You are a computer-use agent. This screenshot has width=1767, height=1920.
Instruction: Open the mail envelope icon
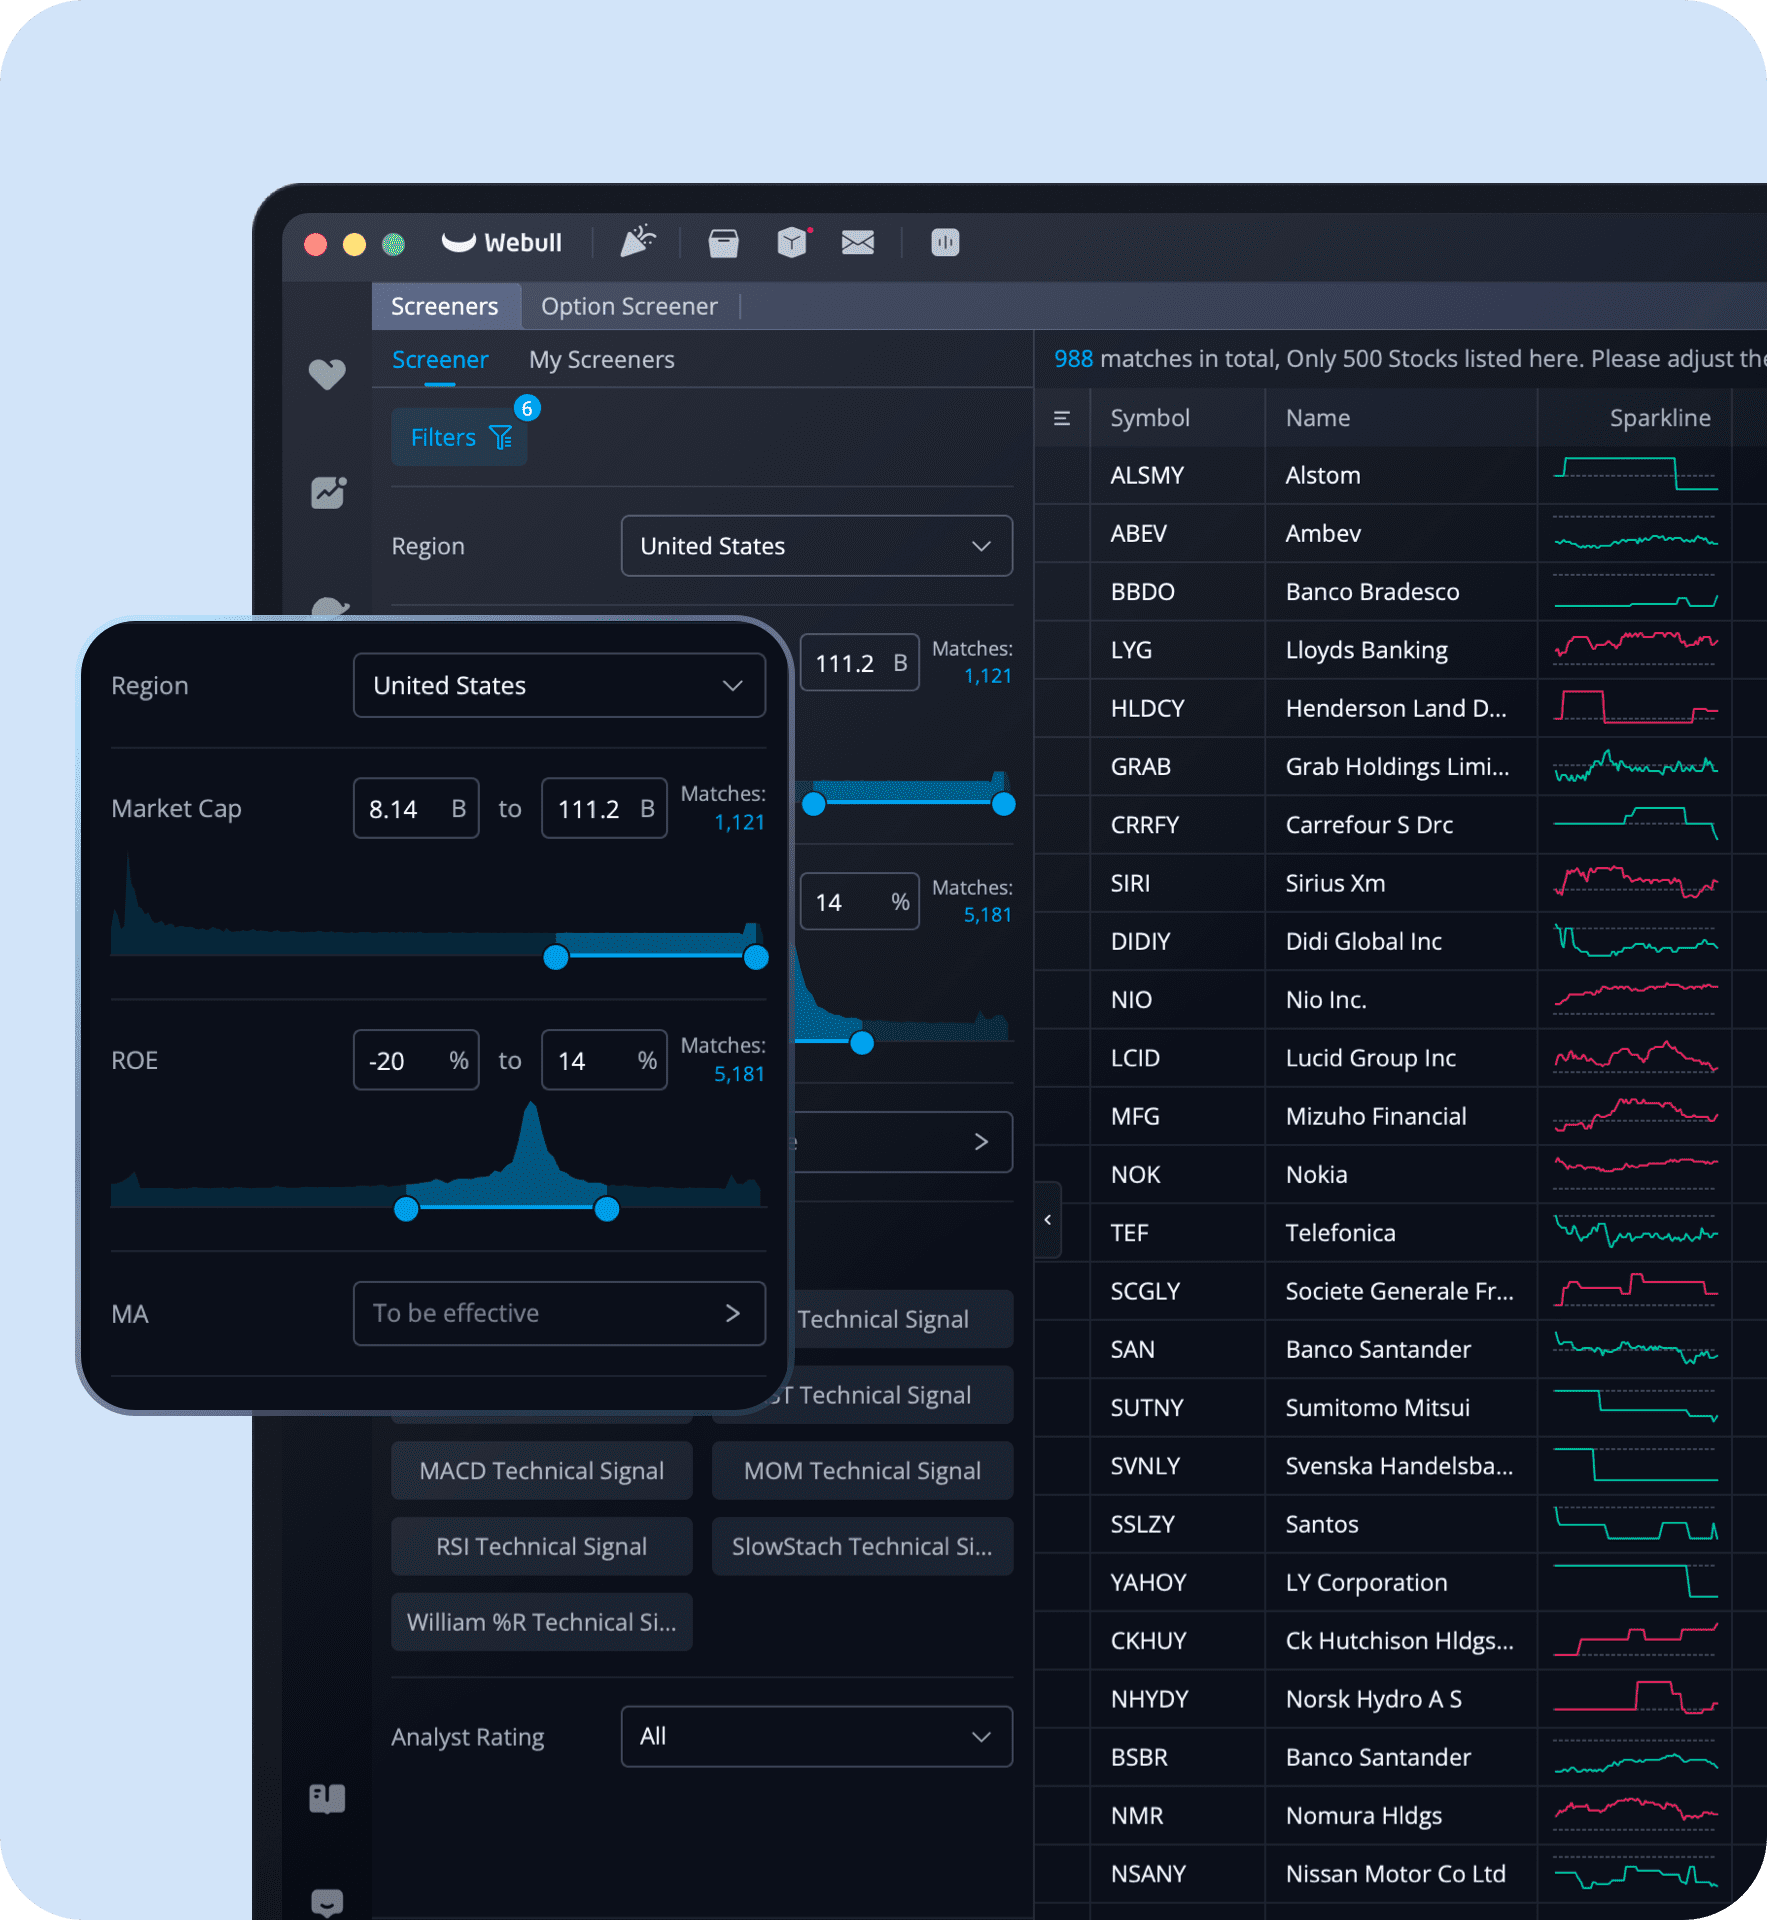click(x=857, y=242)
